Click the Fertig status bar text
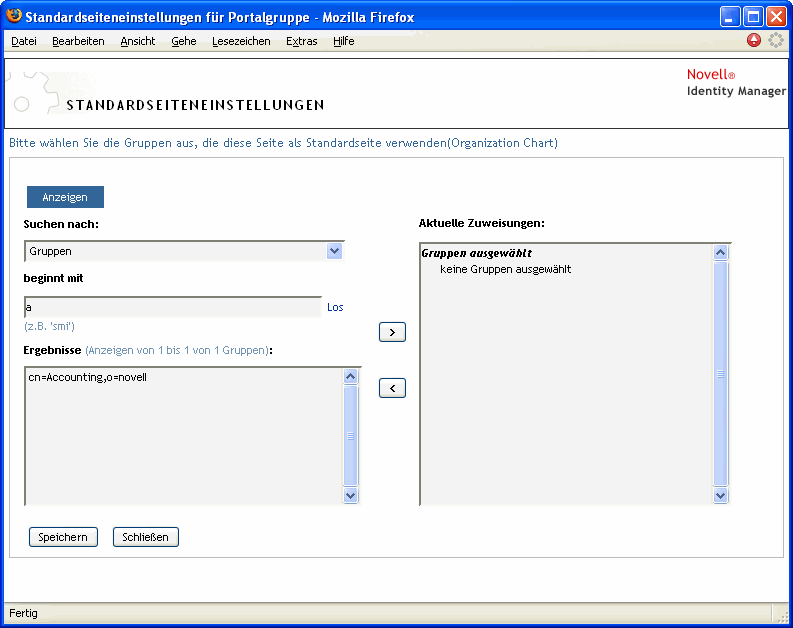This screenshot has width=793, height=628. tap(23, 613)
